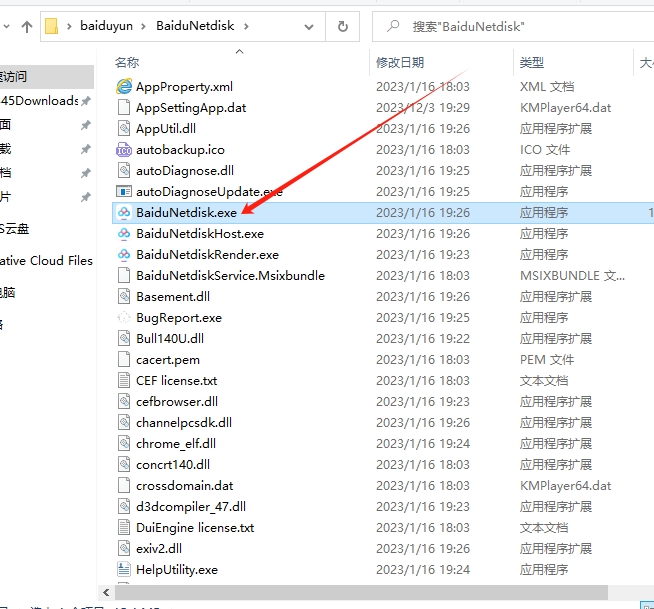Select the BaiduNetdisk.exe file name
The width and height of the screenshot is (654, 609).
(186, 213)
